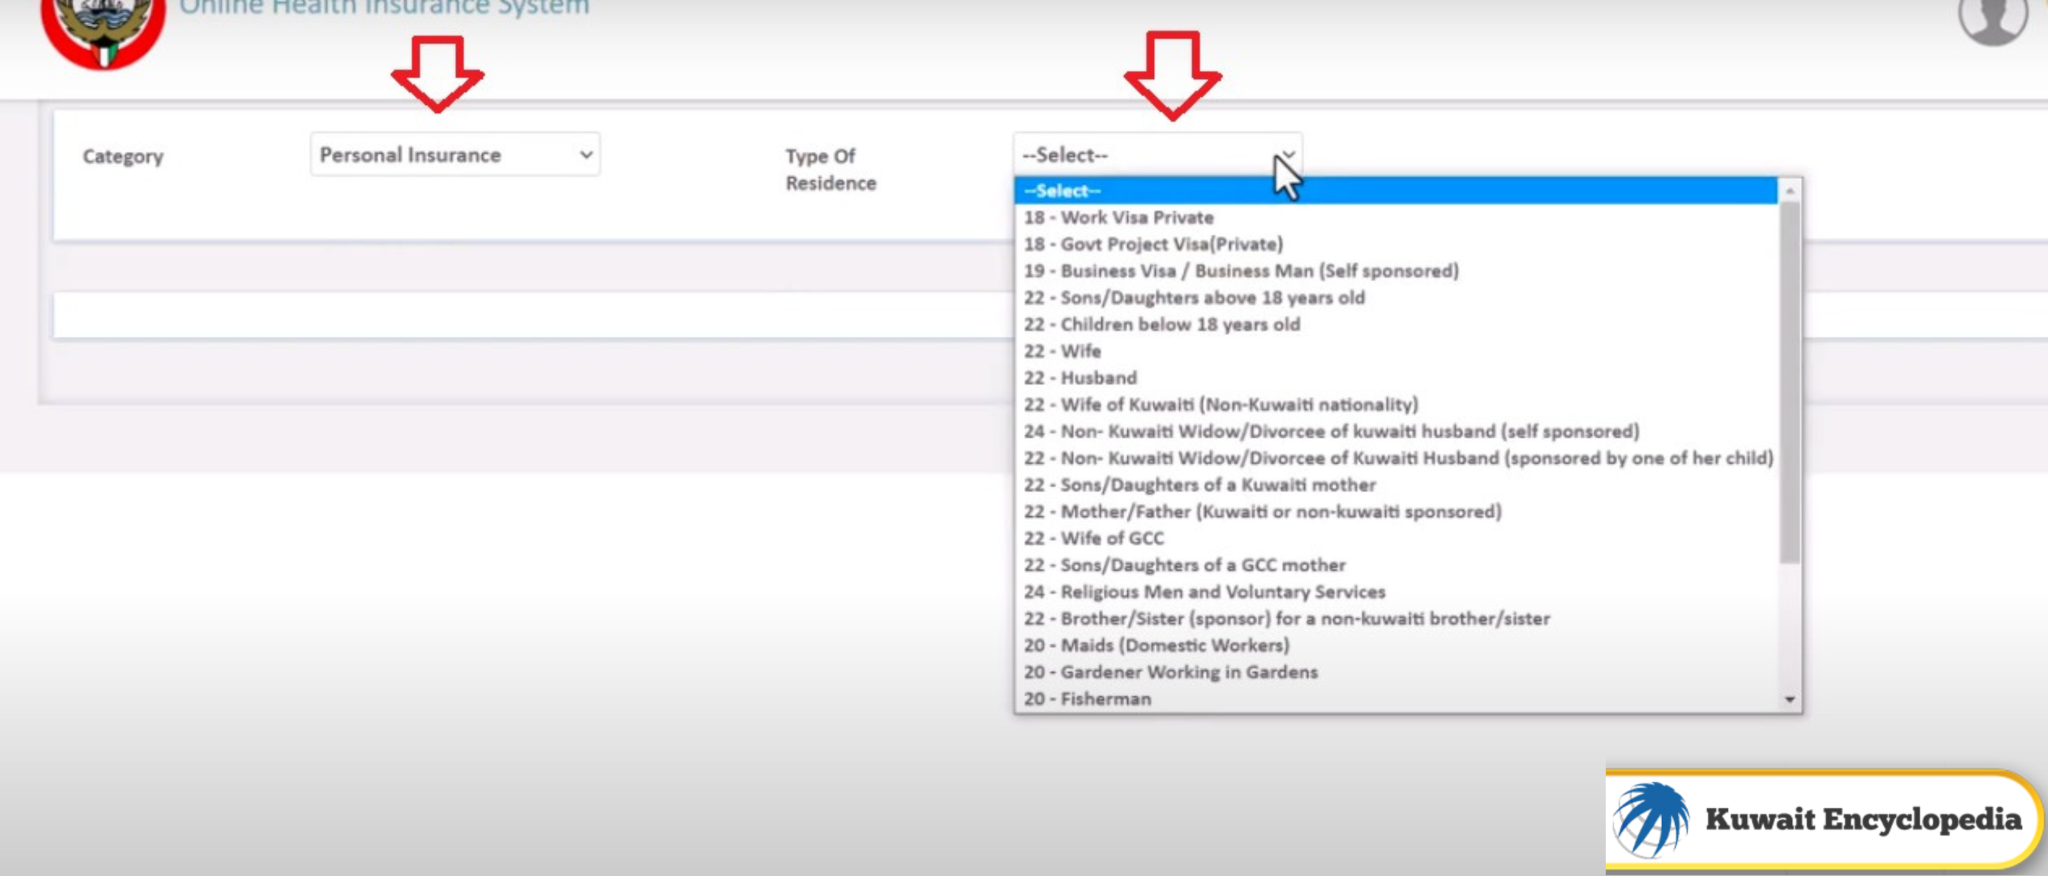Choose 20 - Gardener Working in Gardens
The height and width of the screenshot is (876, 2048).
pos(1170,673)
